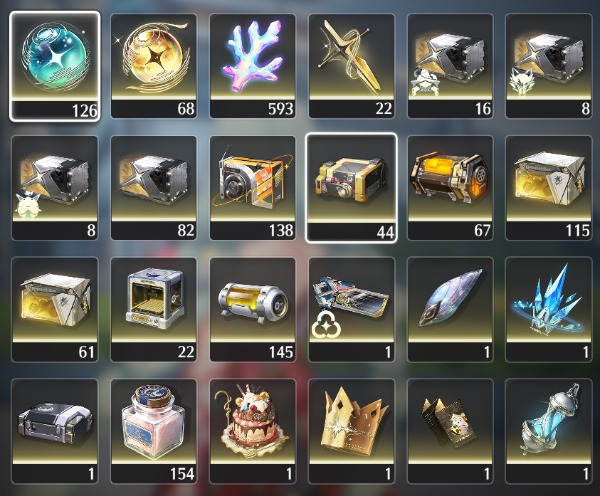This screenshot has width=600, height=496.
Task: Select the silver feather-shaped shell item
Action: coord(450,310)
